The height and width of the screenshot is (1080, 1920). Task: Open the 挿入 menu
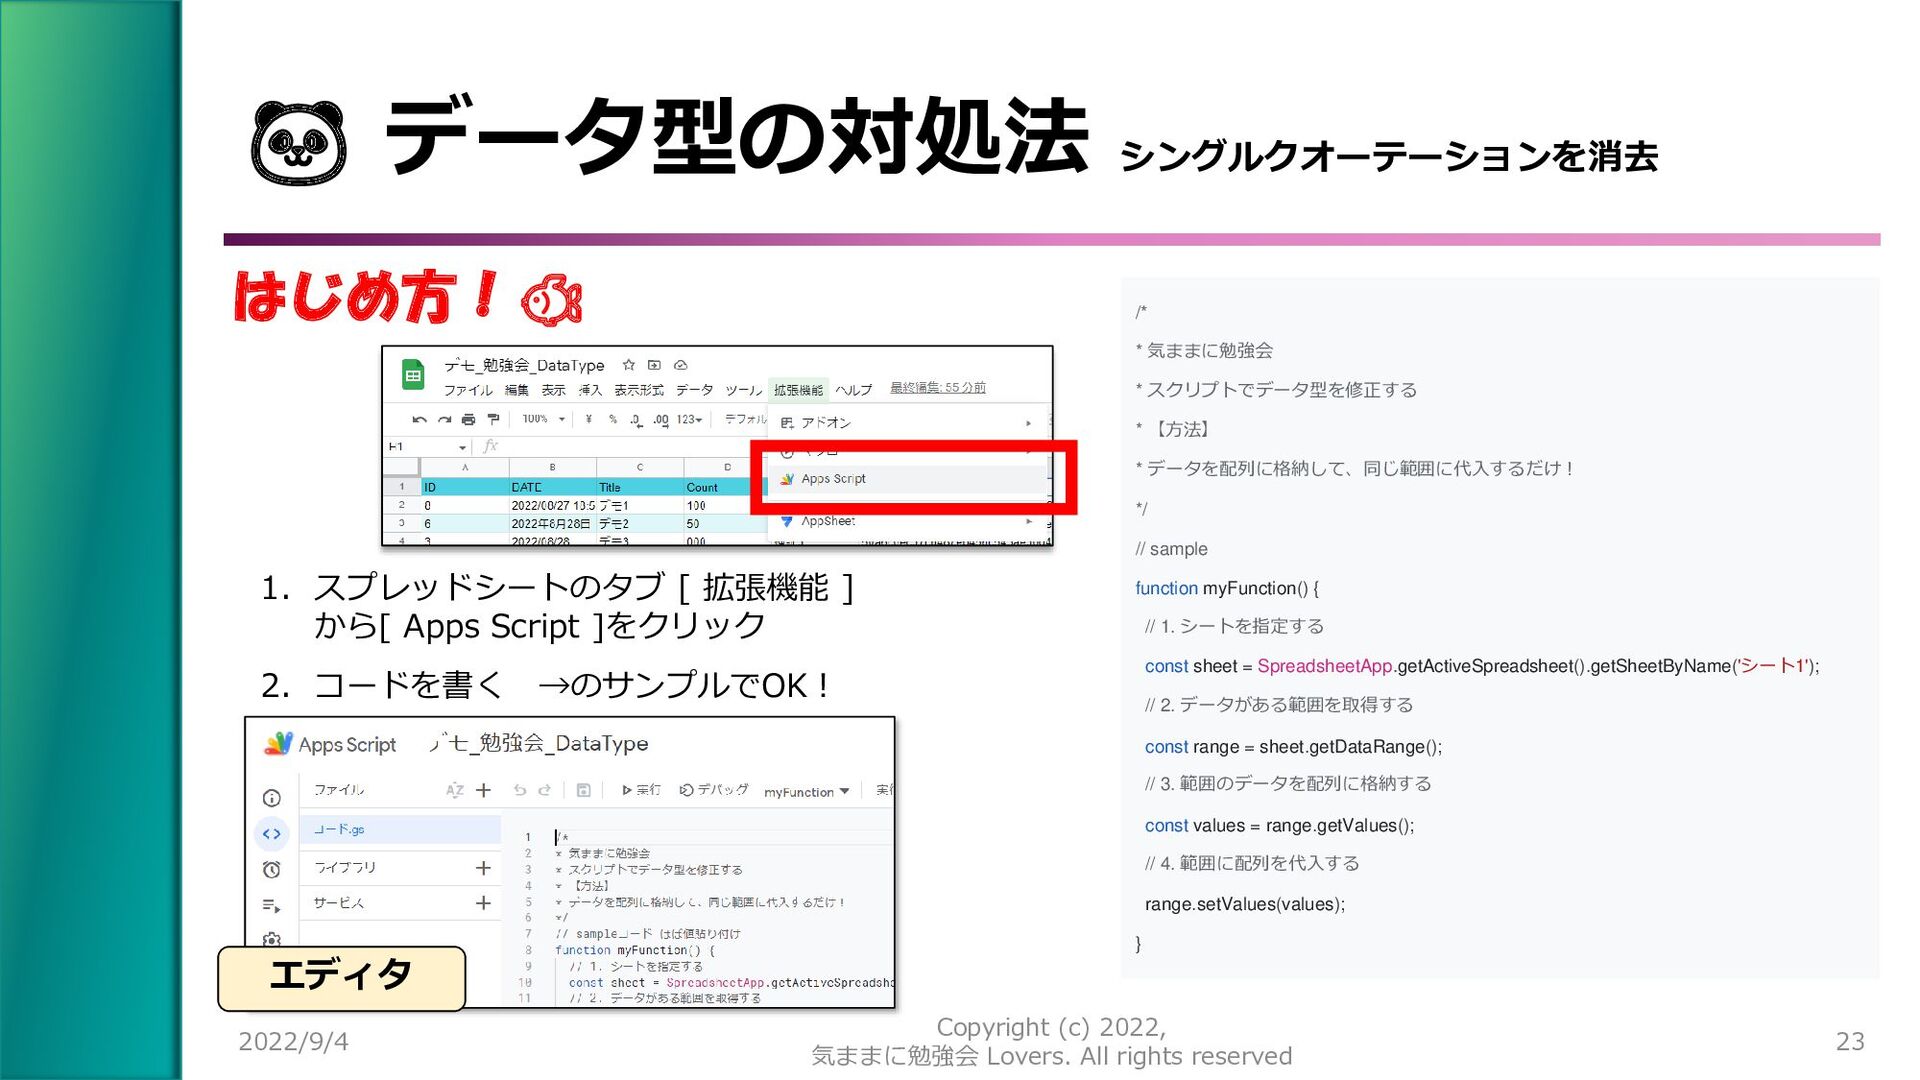coord(590,390)
